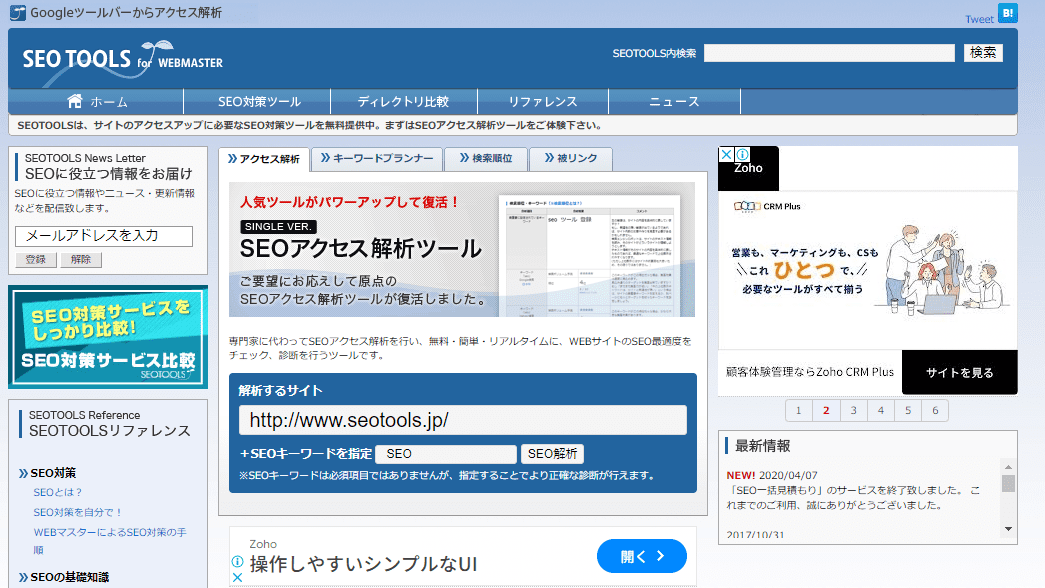The height and width of the screenshot is (588, 1045).
Task: Click the SEO解析 button
Action: 552,454
